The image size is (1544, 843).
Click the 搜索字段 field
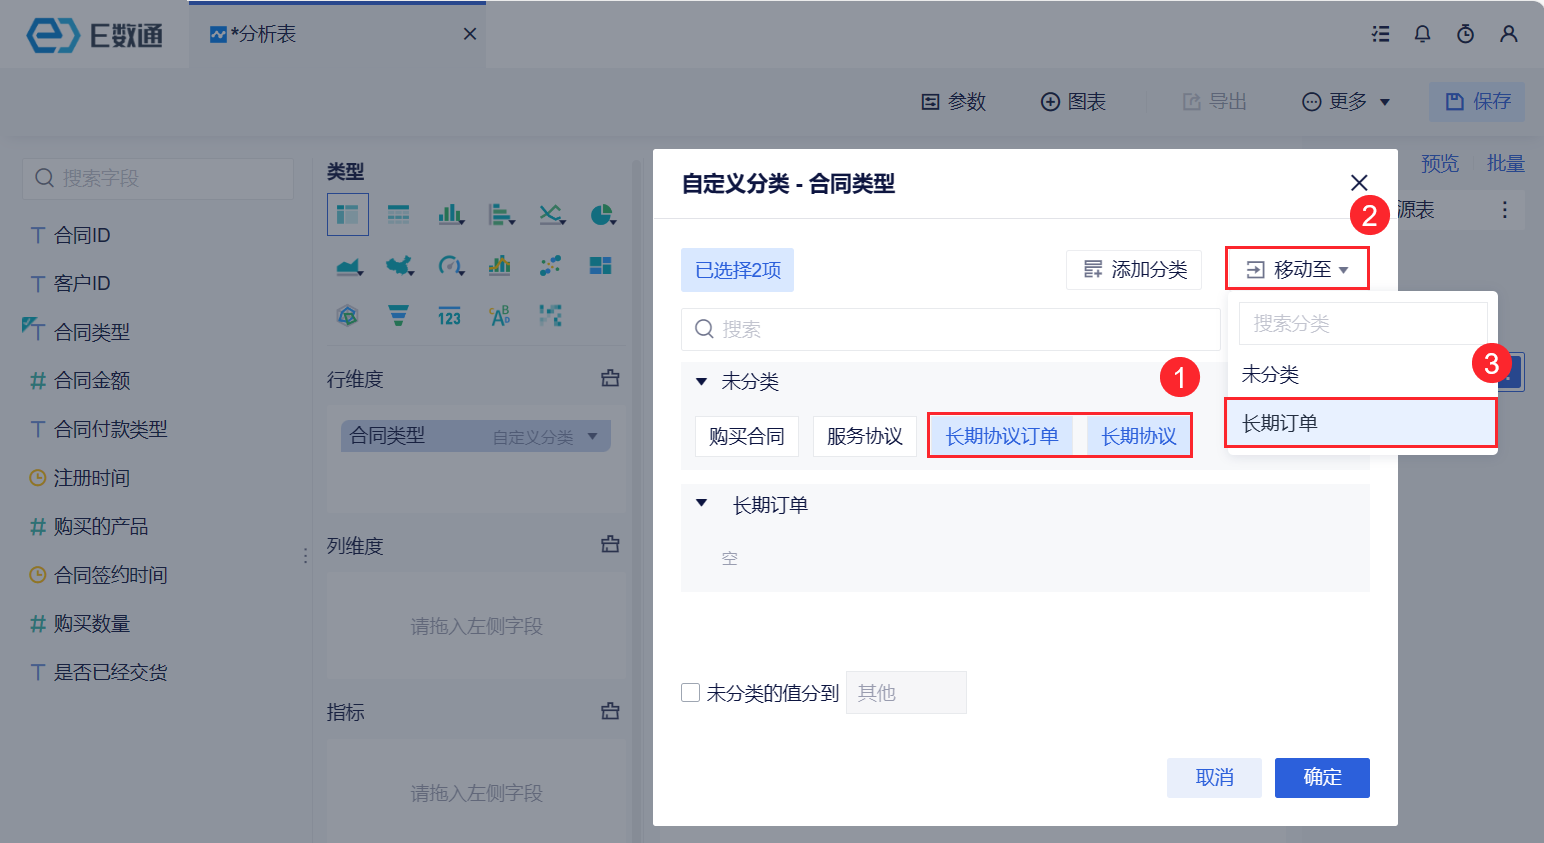[158, 178]
